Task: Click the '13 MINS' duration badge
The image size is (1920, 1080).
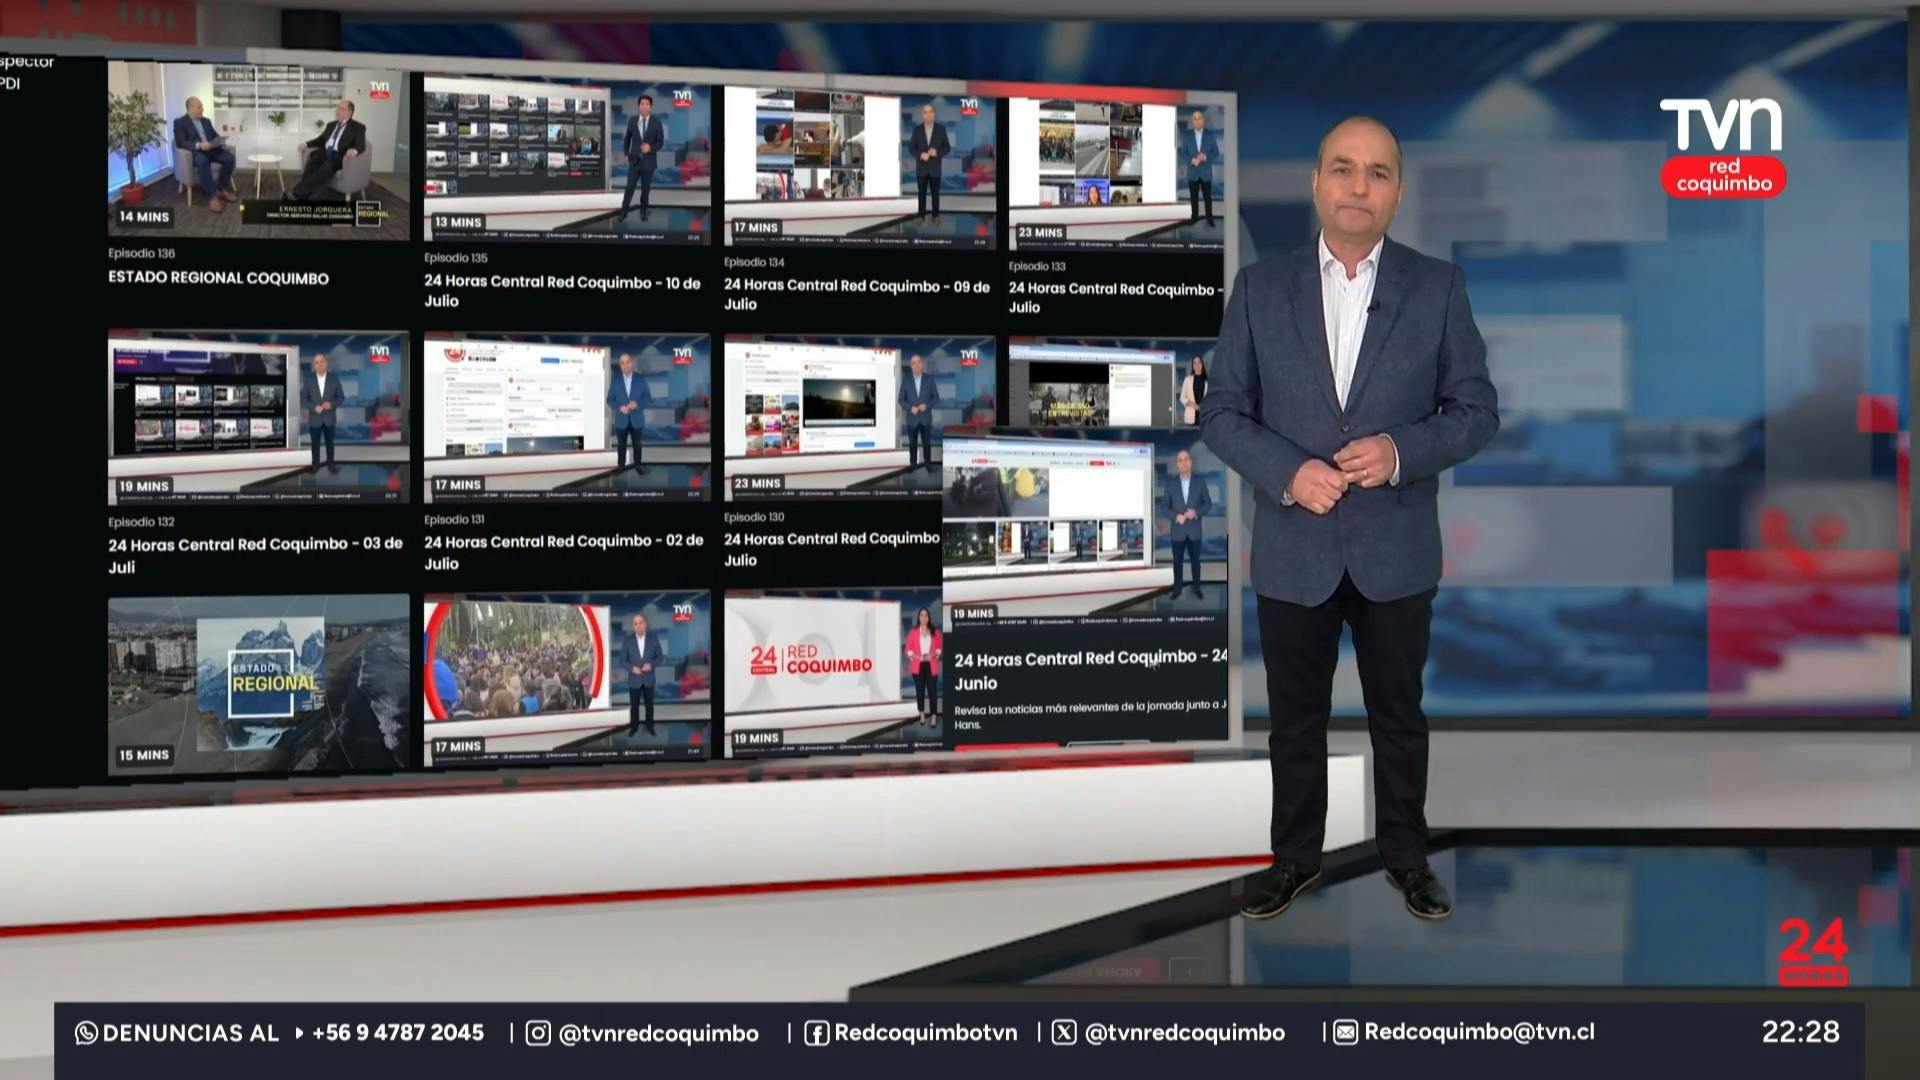Action: (x=458, y=222)
